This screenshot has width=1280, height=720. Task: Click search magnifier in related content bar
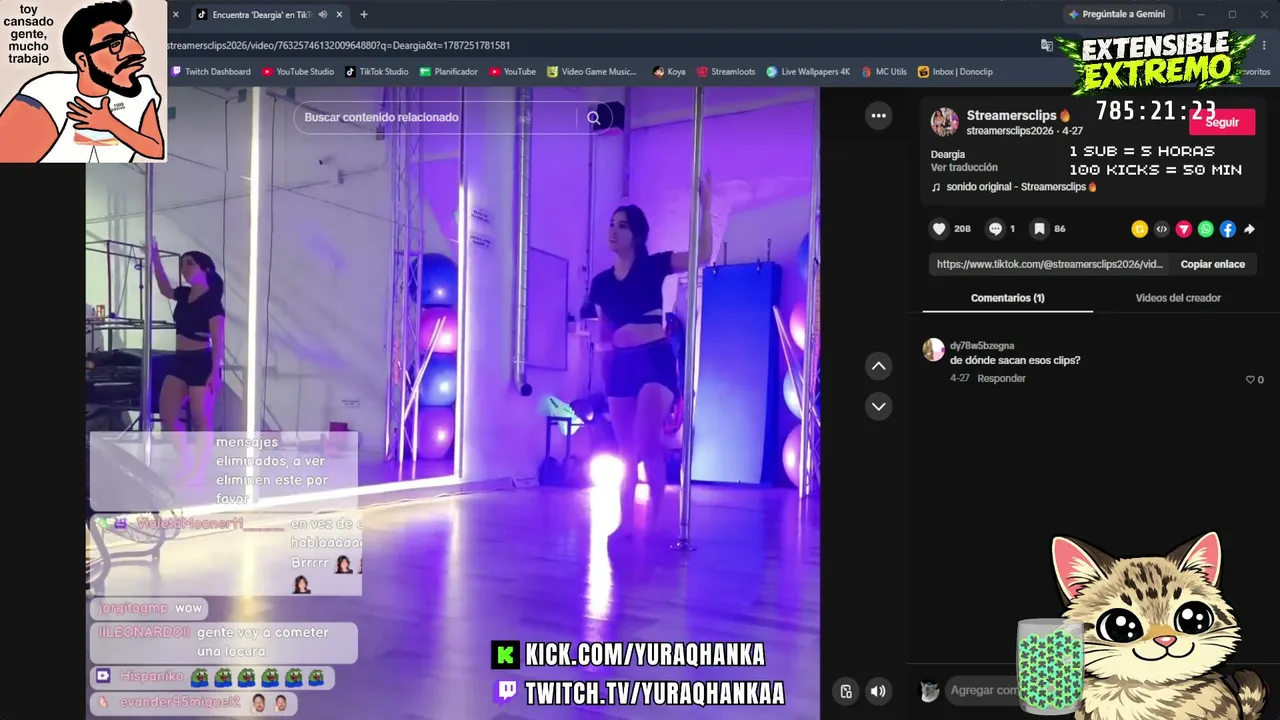pyautogui.click(x=593, y=118)
